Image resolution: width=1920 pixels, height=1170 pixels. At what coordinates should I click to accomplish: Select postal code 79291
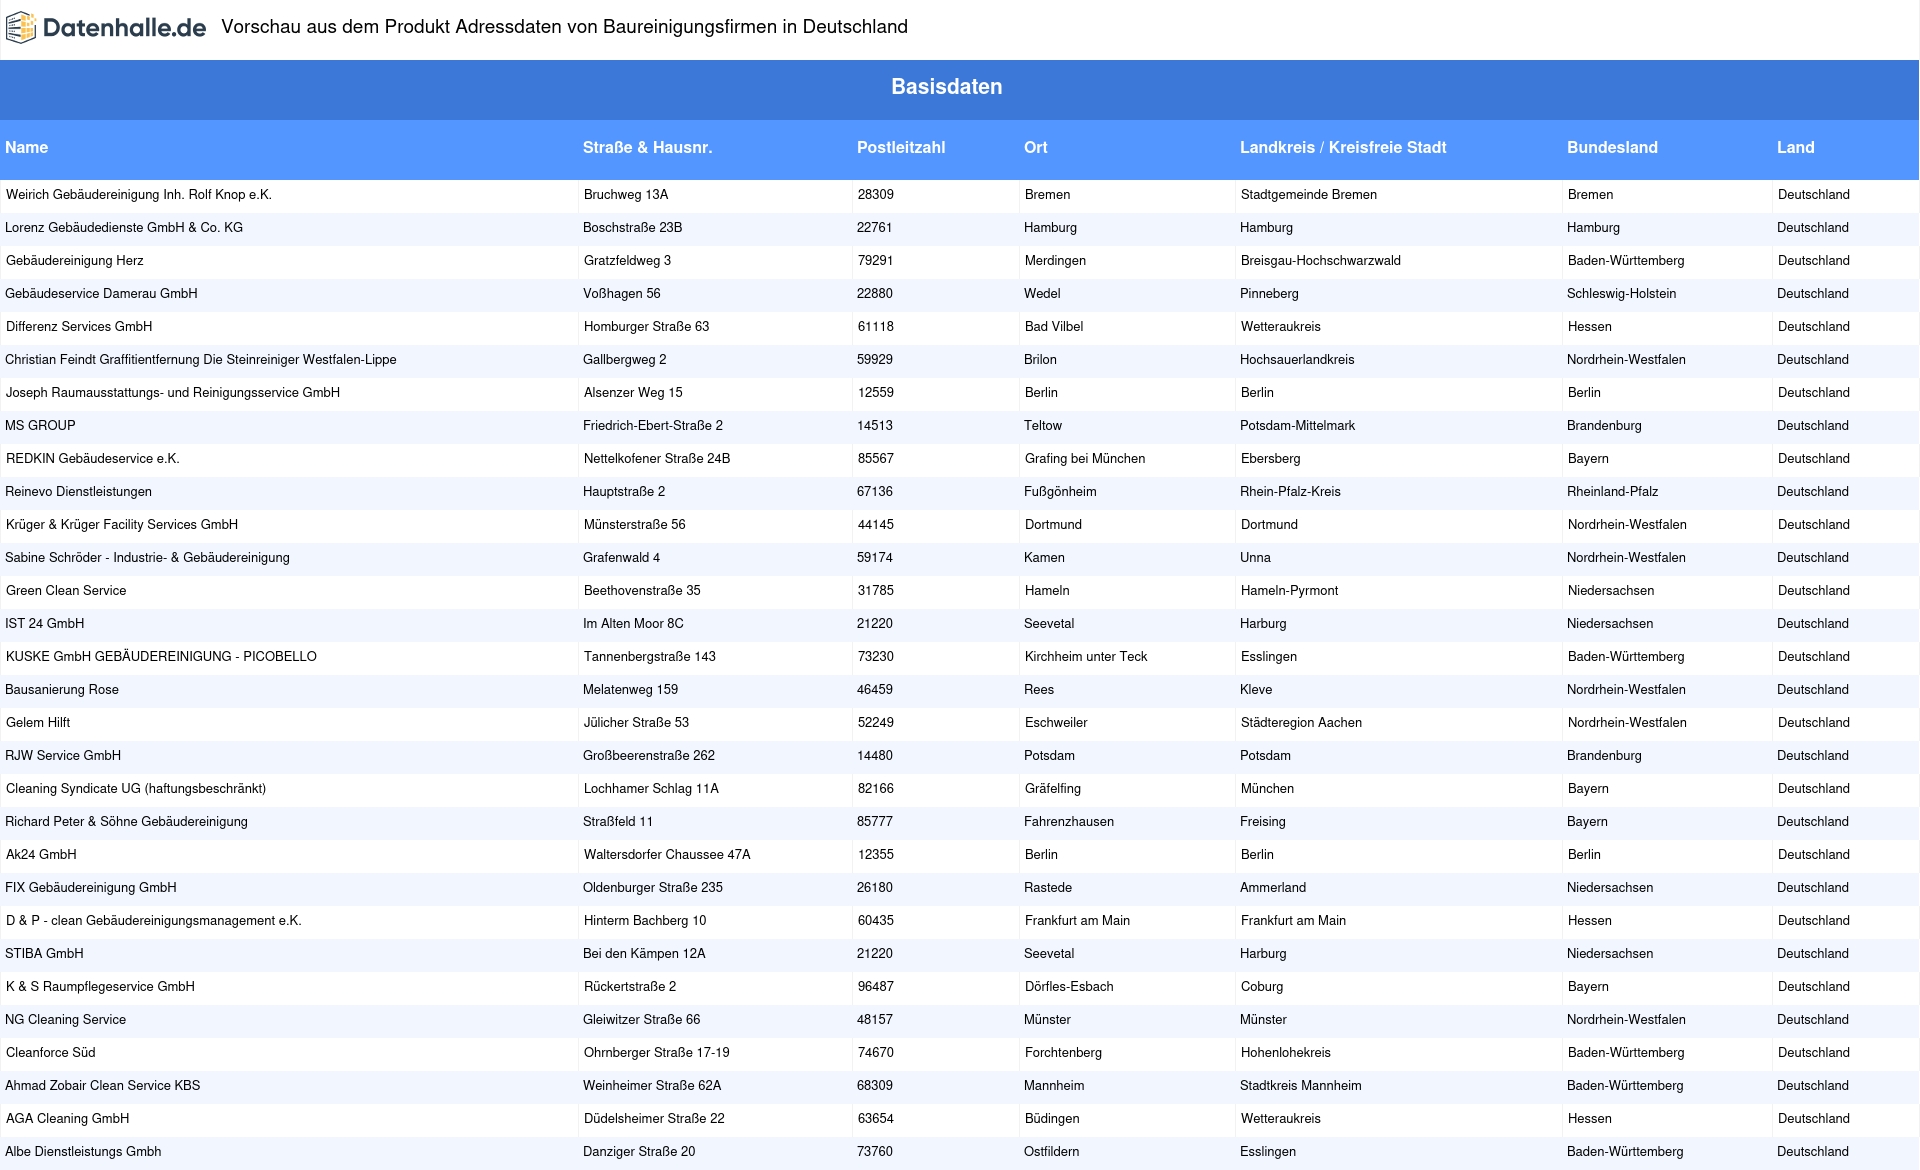click(876, 261)
